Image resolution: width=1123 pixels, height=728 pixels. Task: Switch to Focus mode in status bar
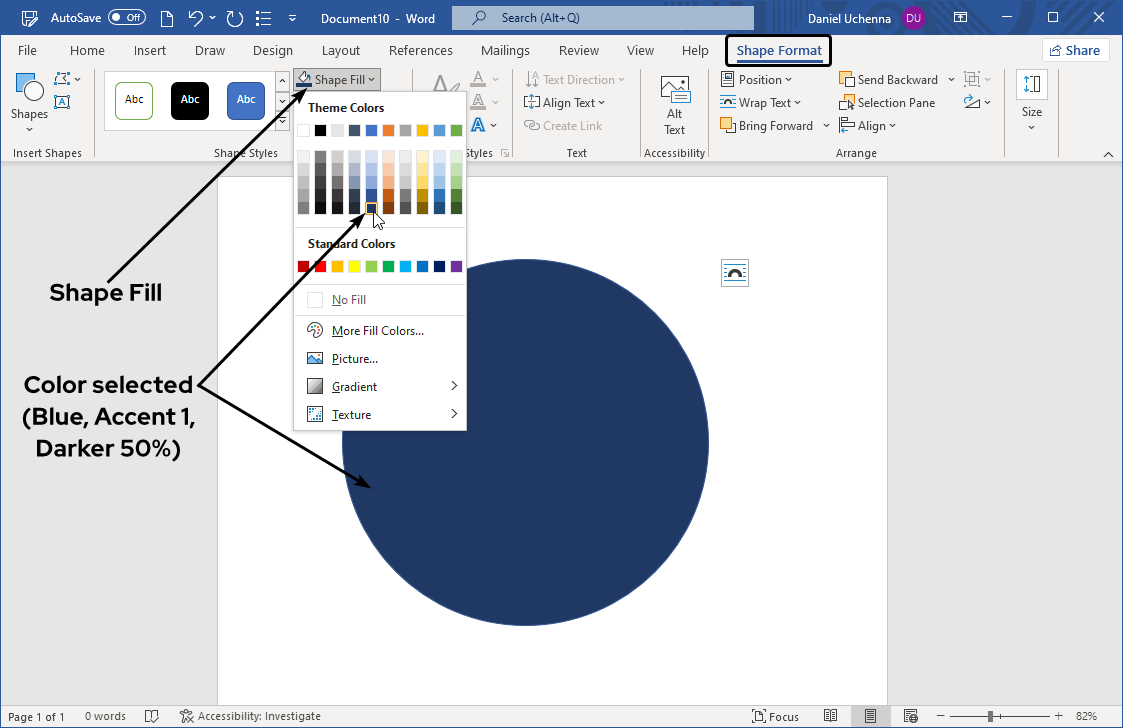pos(776,716)
